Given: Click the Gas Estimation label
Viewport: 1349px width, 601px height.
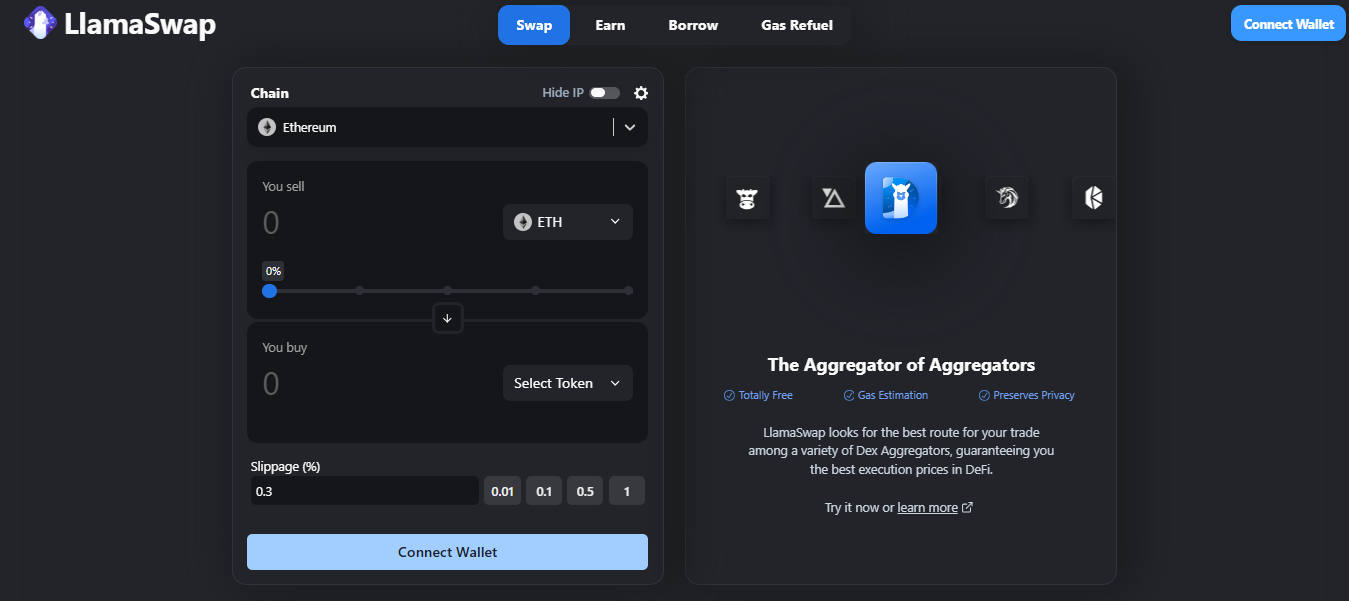Looking at the screenshot, I should 893,396.
